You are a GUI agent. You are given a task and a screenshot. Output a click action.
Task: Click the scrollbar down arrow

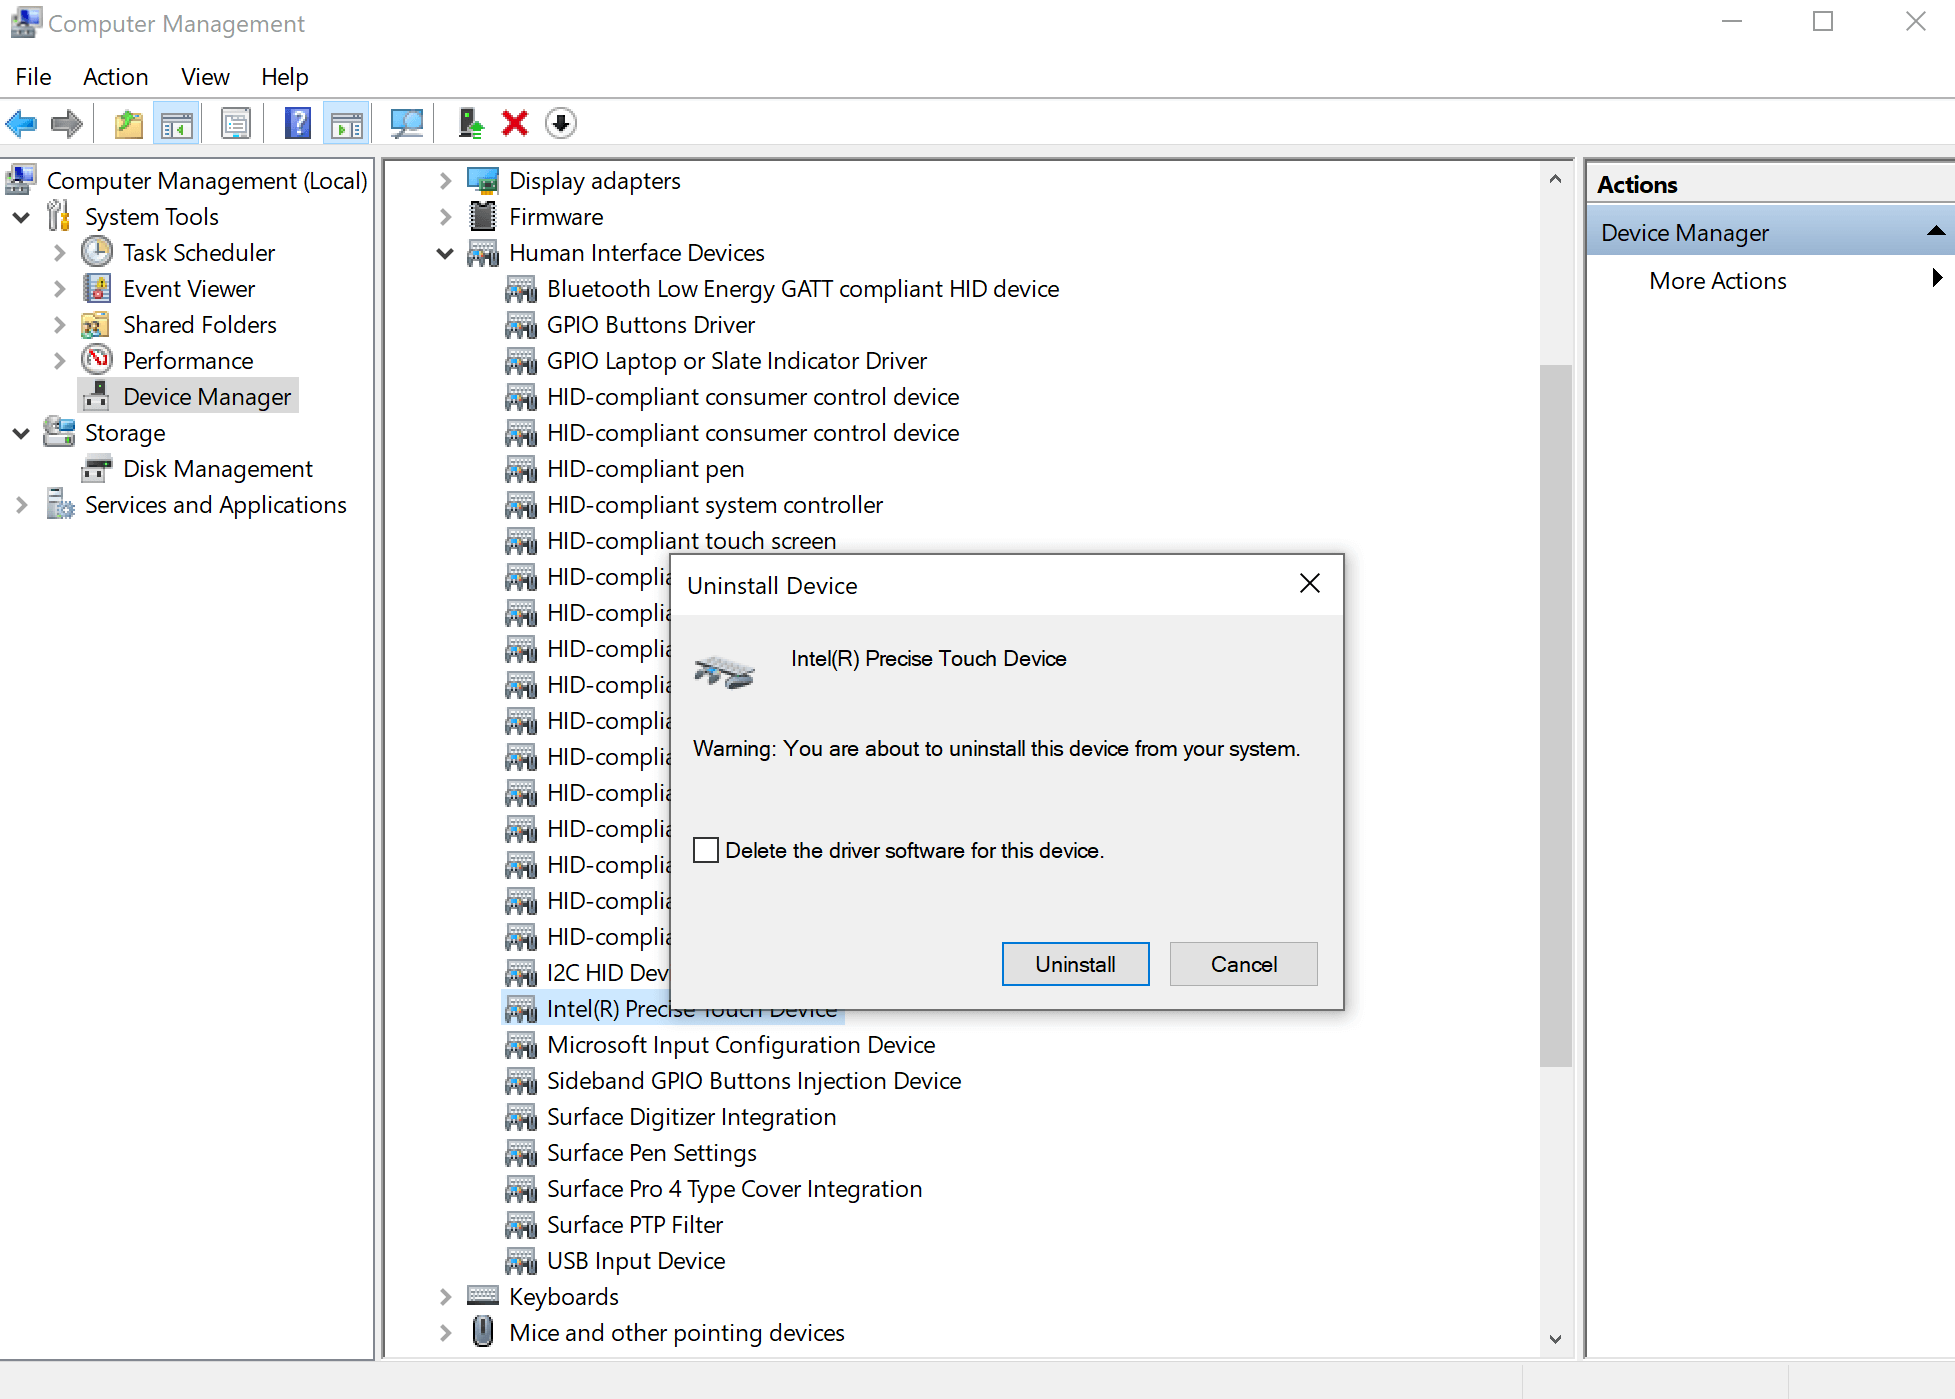1555,1339
